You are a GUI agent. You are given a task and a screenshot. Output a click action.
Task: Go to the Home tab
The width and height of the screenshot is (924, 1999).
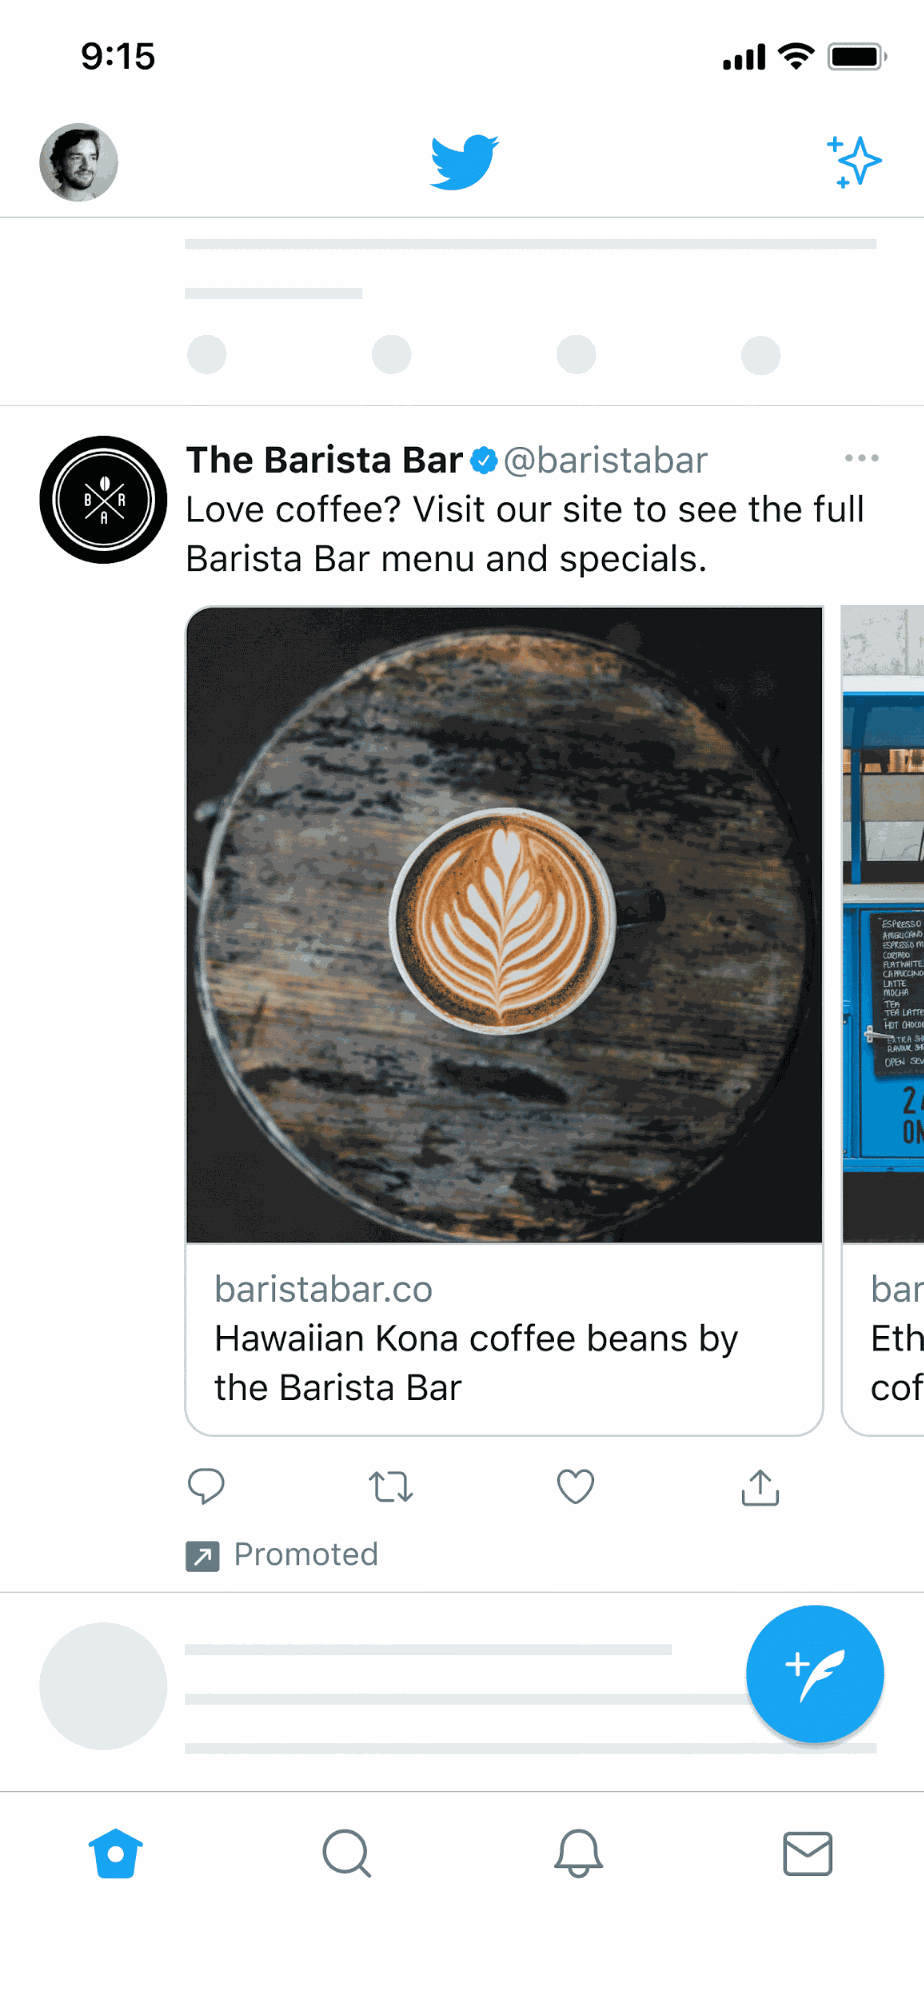coord(116,1854)
